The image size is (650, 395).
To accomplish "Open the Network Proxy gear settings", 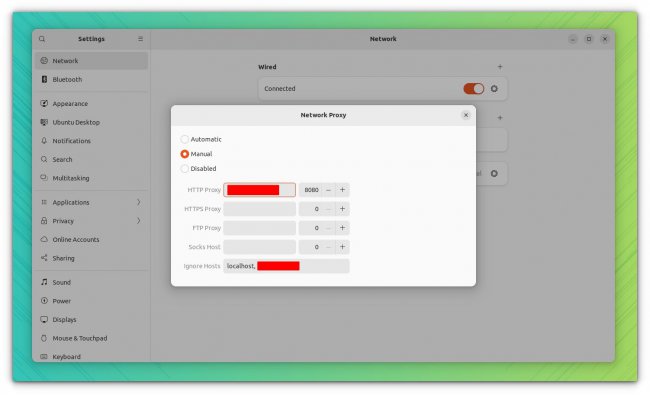I will (x=494, y=173).
